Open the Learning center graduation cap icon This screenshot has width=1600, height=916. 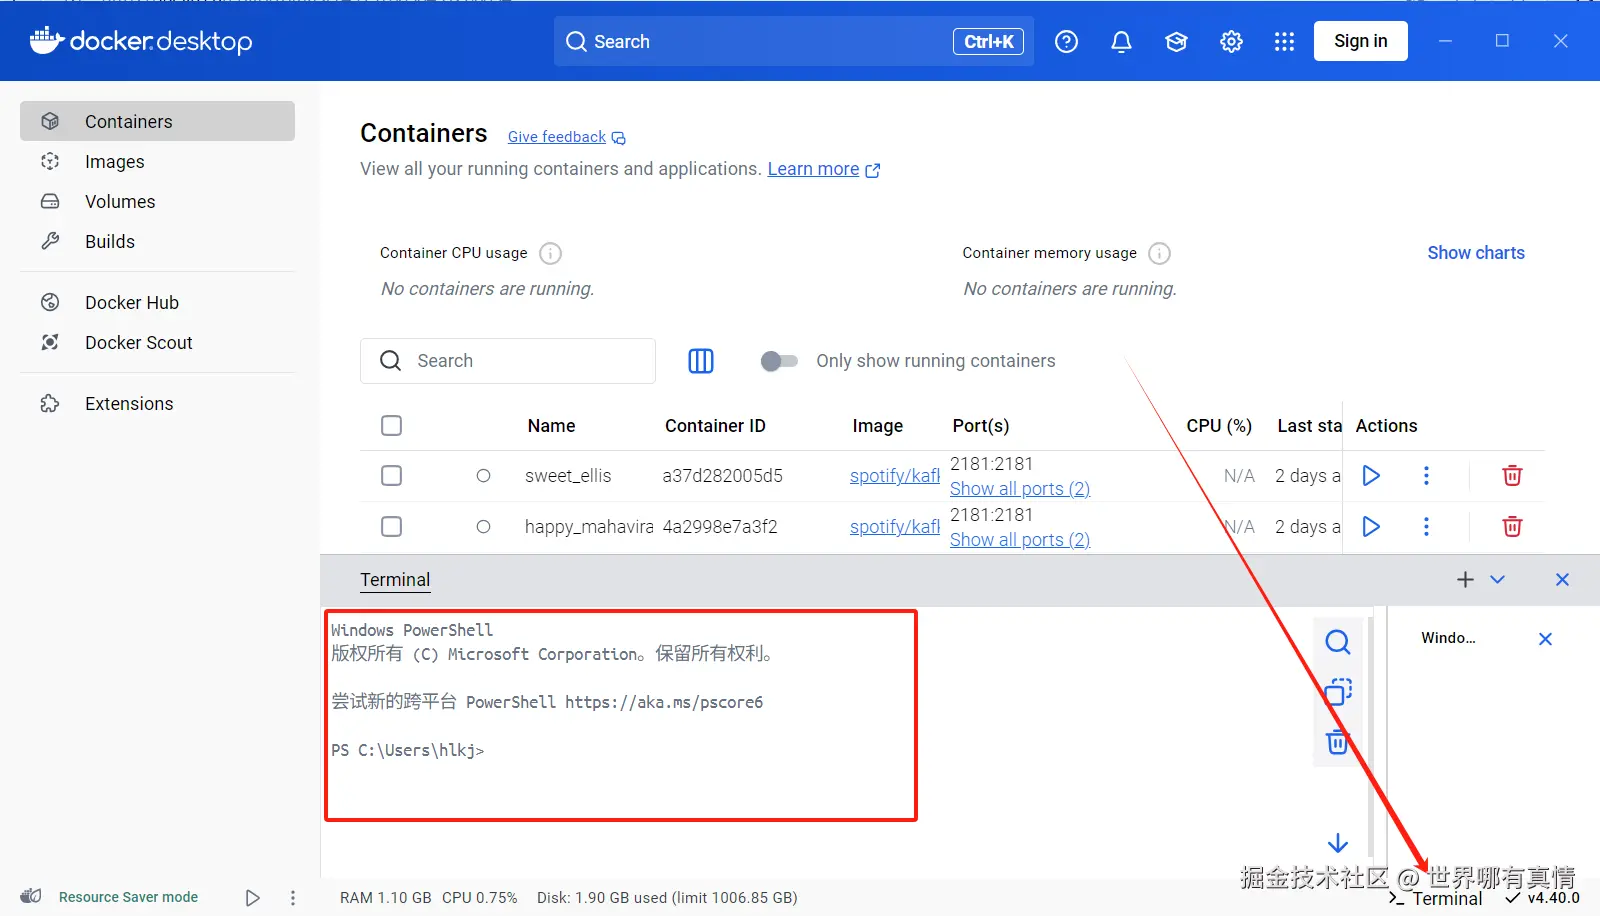pos(1176,41)
